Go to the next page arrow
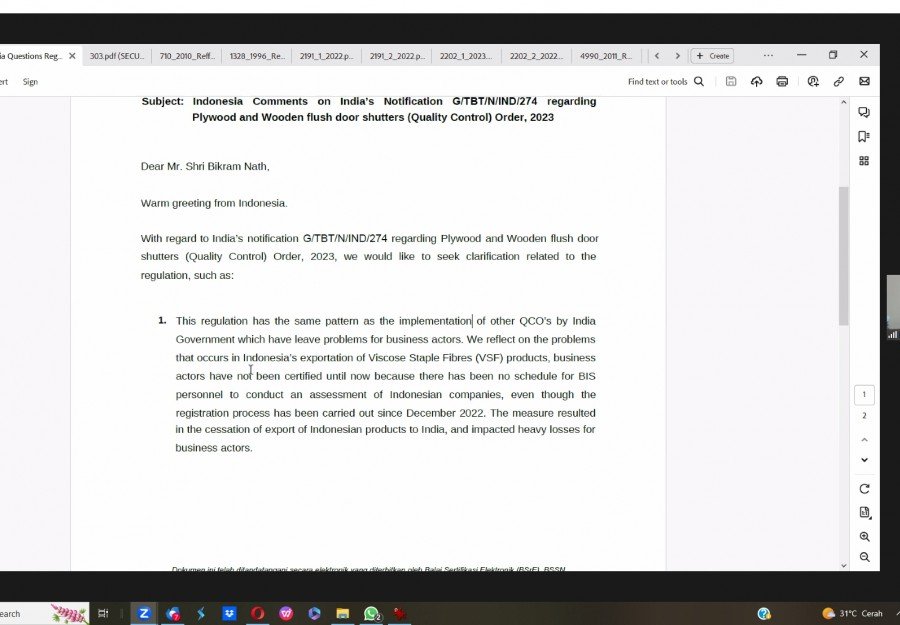The image size is (900, 625). point(864,460)
